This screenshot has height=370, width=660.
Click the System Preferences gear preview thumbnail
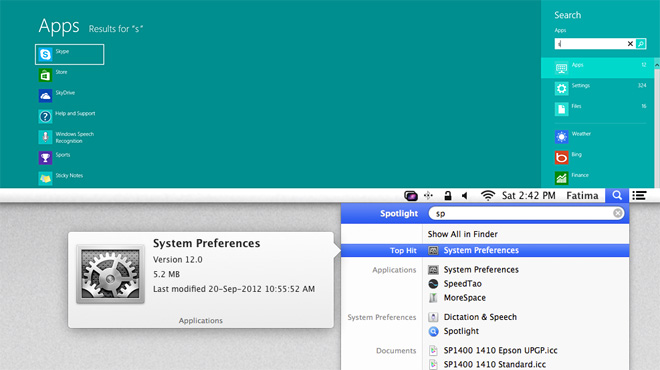110,274
